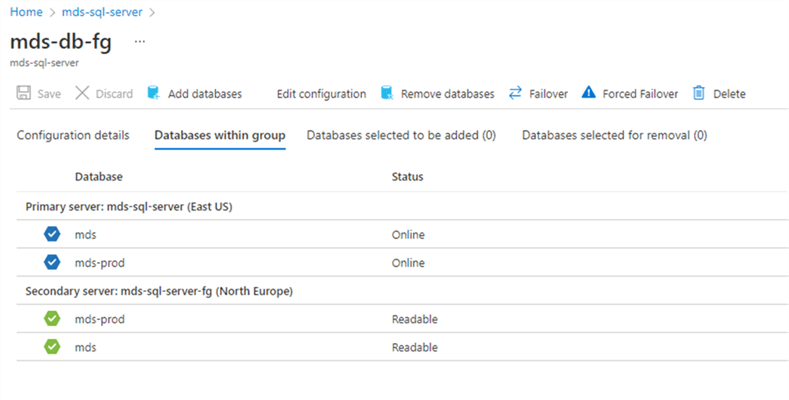Image resolution: width=789 pixels, height=400 pixels.
Task: Select Primary server mds-sql-server (East US) row
Action: 403,207
